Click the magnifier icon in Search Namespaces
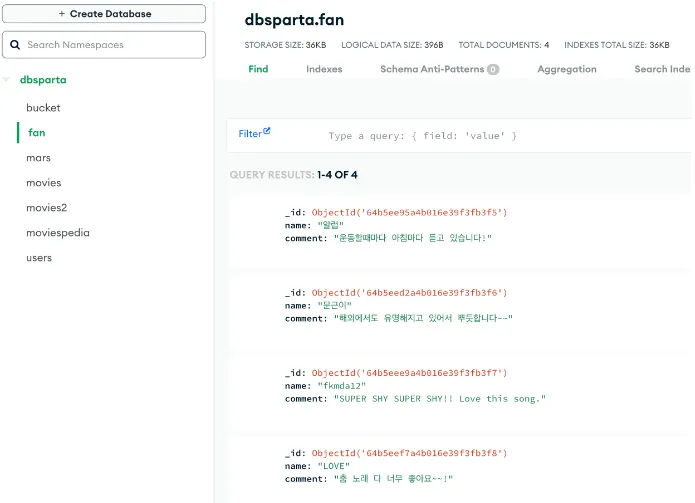The height and width of the screenshot is (503, 695). (15, 45)
